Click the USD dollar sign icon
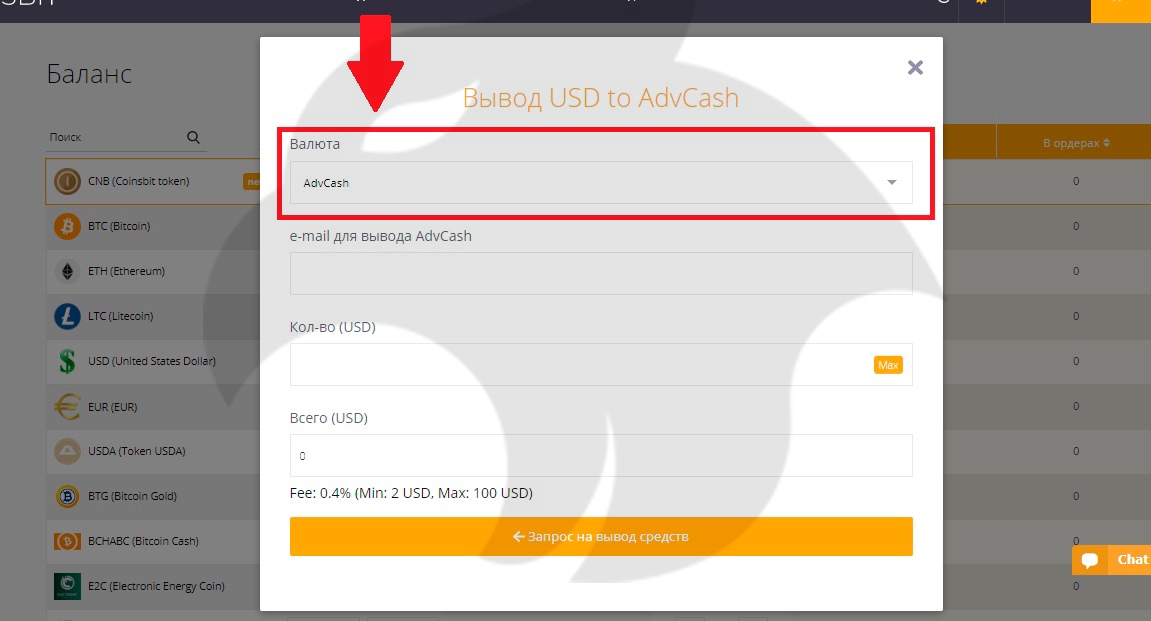 (x=67, y=362)
